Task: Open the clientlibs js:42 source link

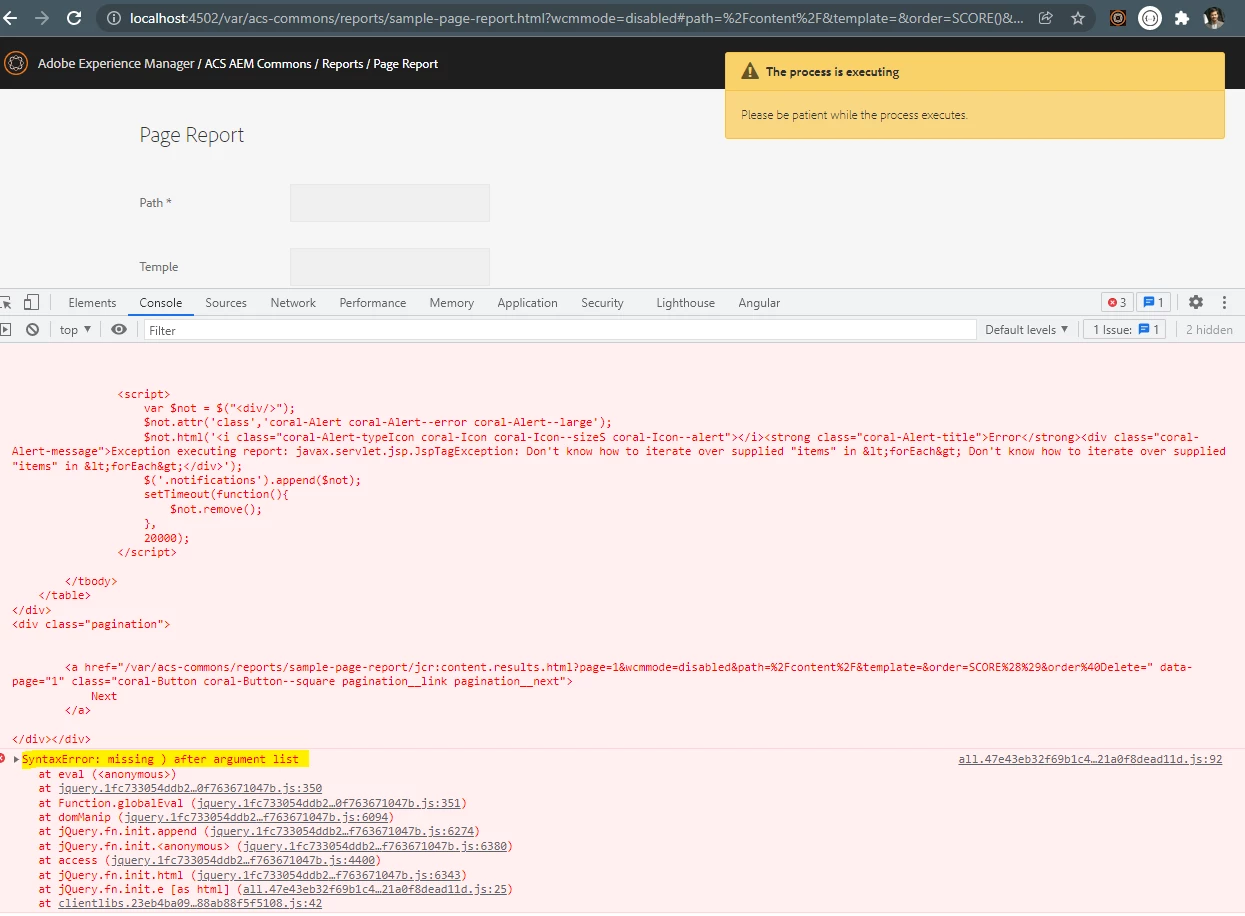Action: (190, 903)
